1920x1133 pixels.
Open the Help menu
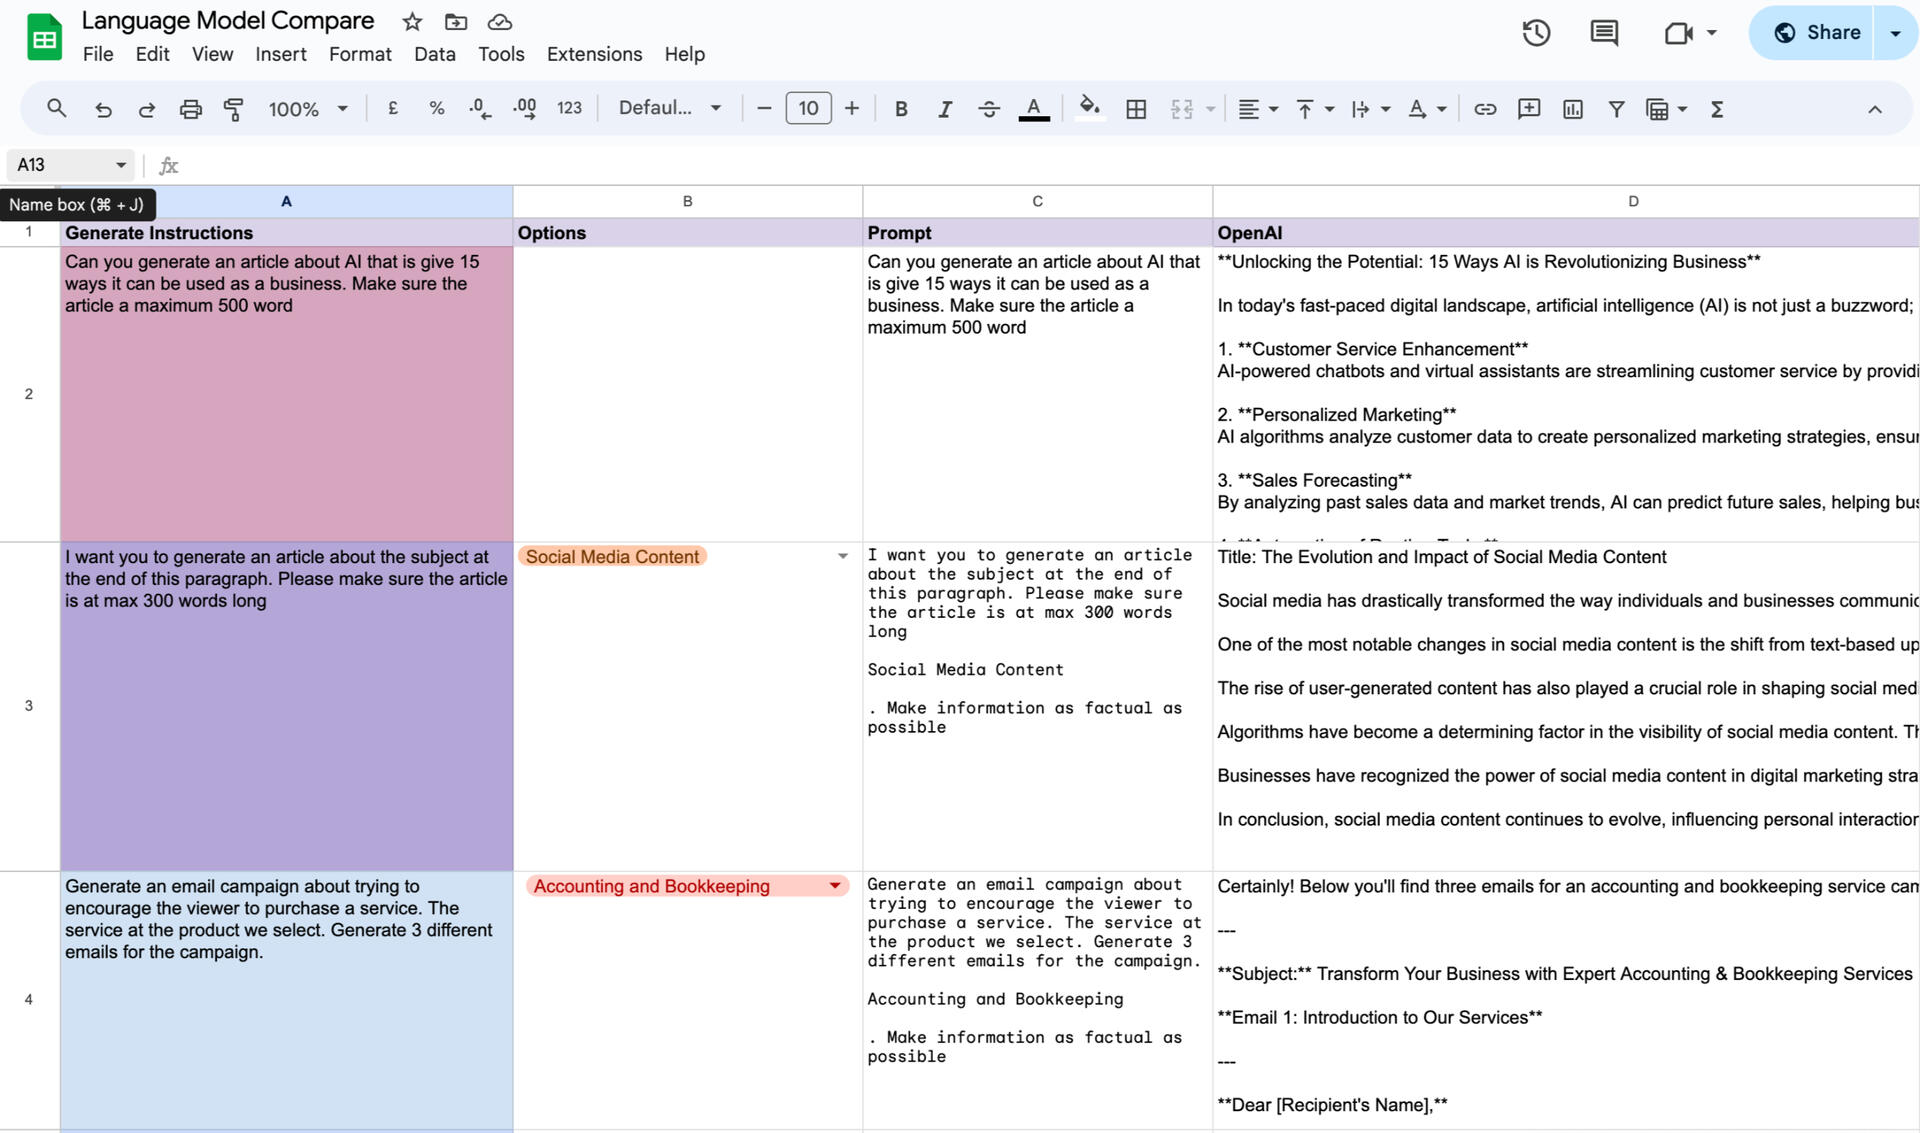685,54
